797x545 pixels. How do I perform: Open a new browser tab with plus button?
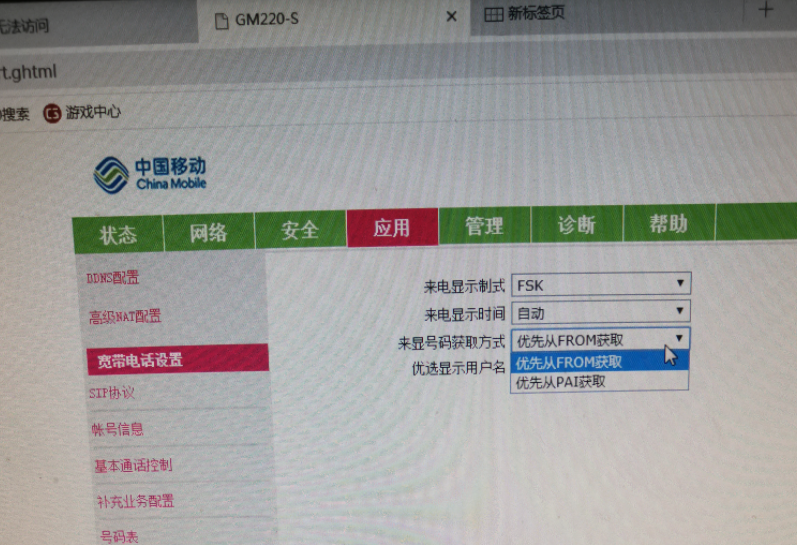(x=768, y=10)
